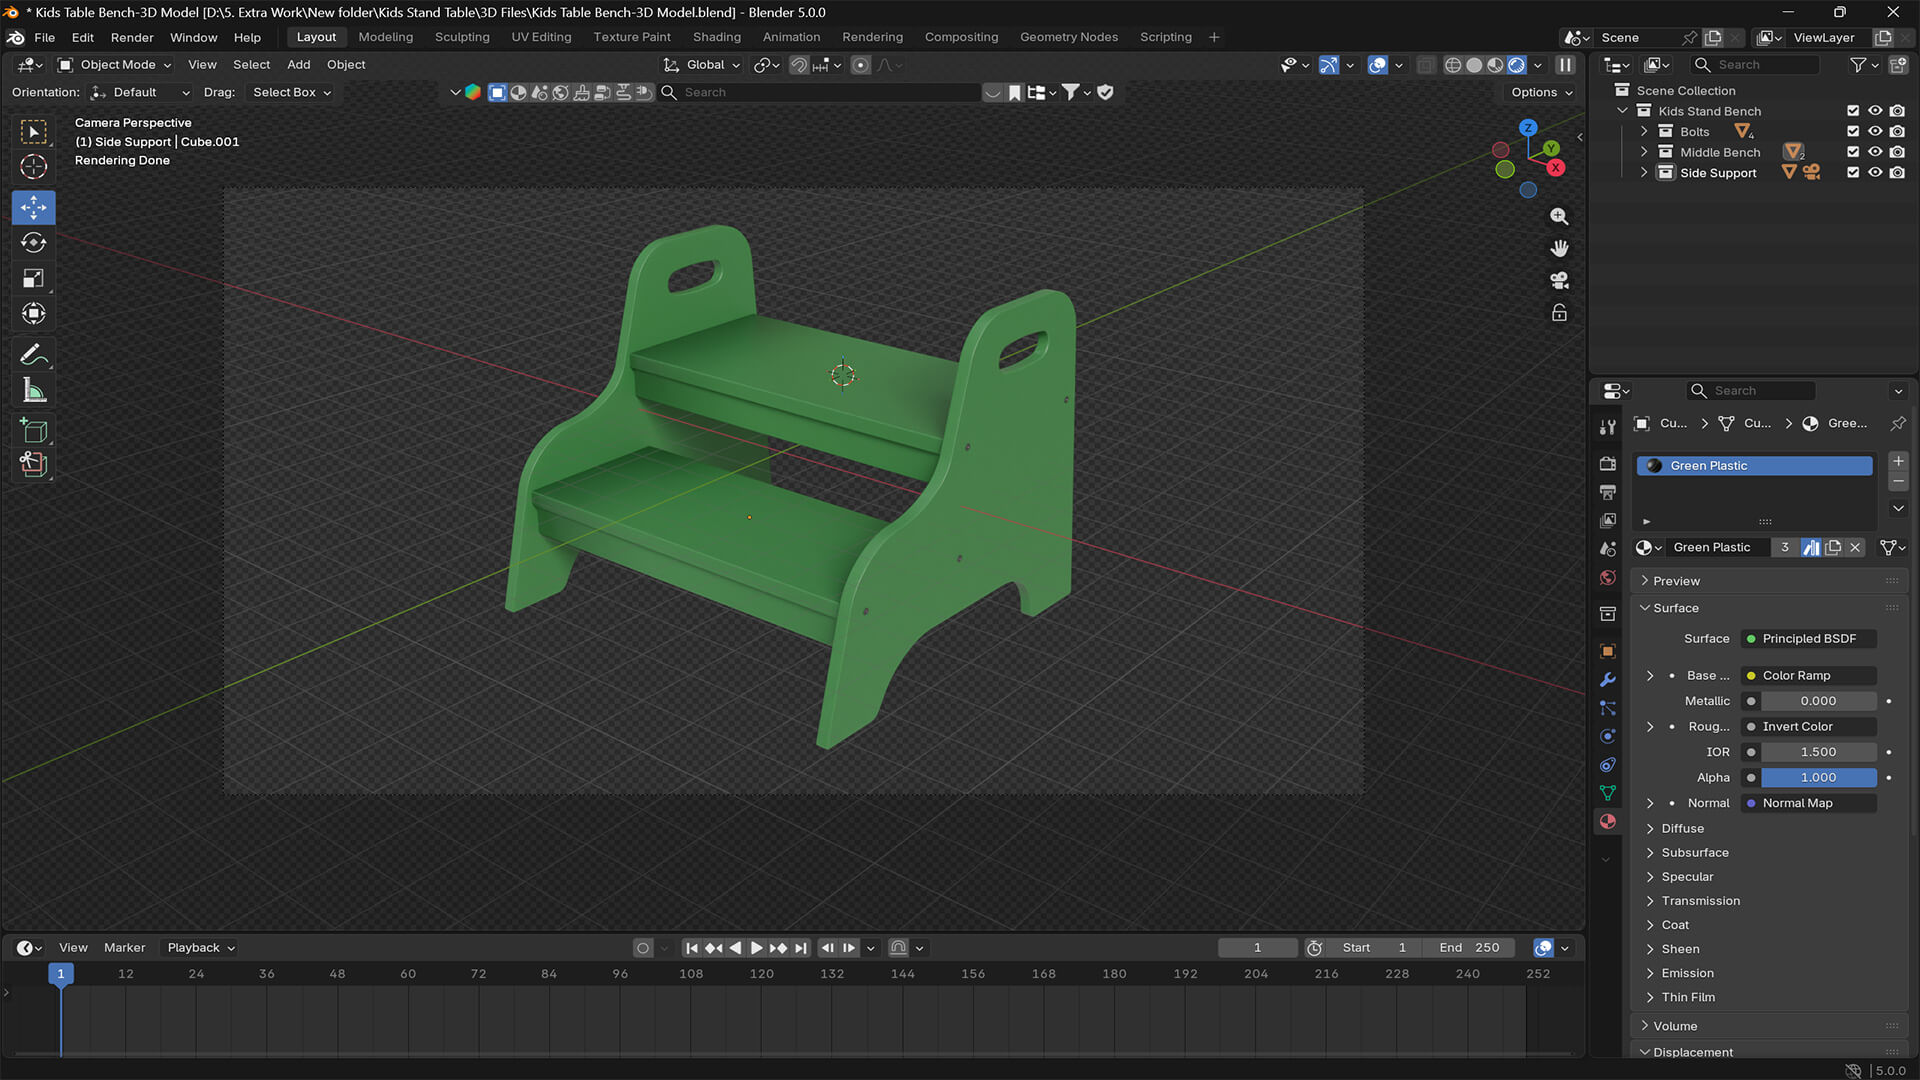Unlink the Green Plastic material
This screenshot has height=1080, width=1920.
coord(1855,547)
